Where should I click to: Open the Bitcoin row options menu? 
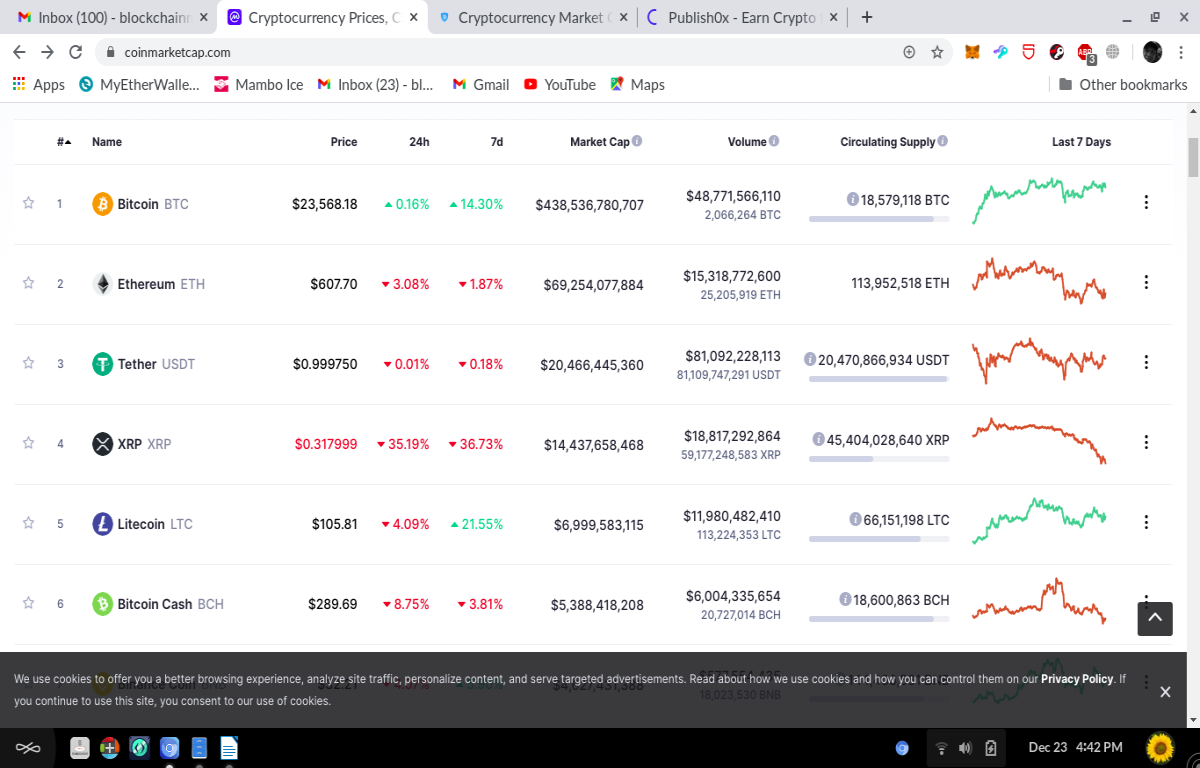coord(1146,203)
